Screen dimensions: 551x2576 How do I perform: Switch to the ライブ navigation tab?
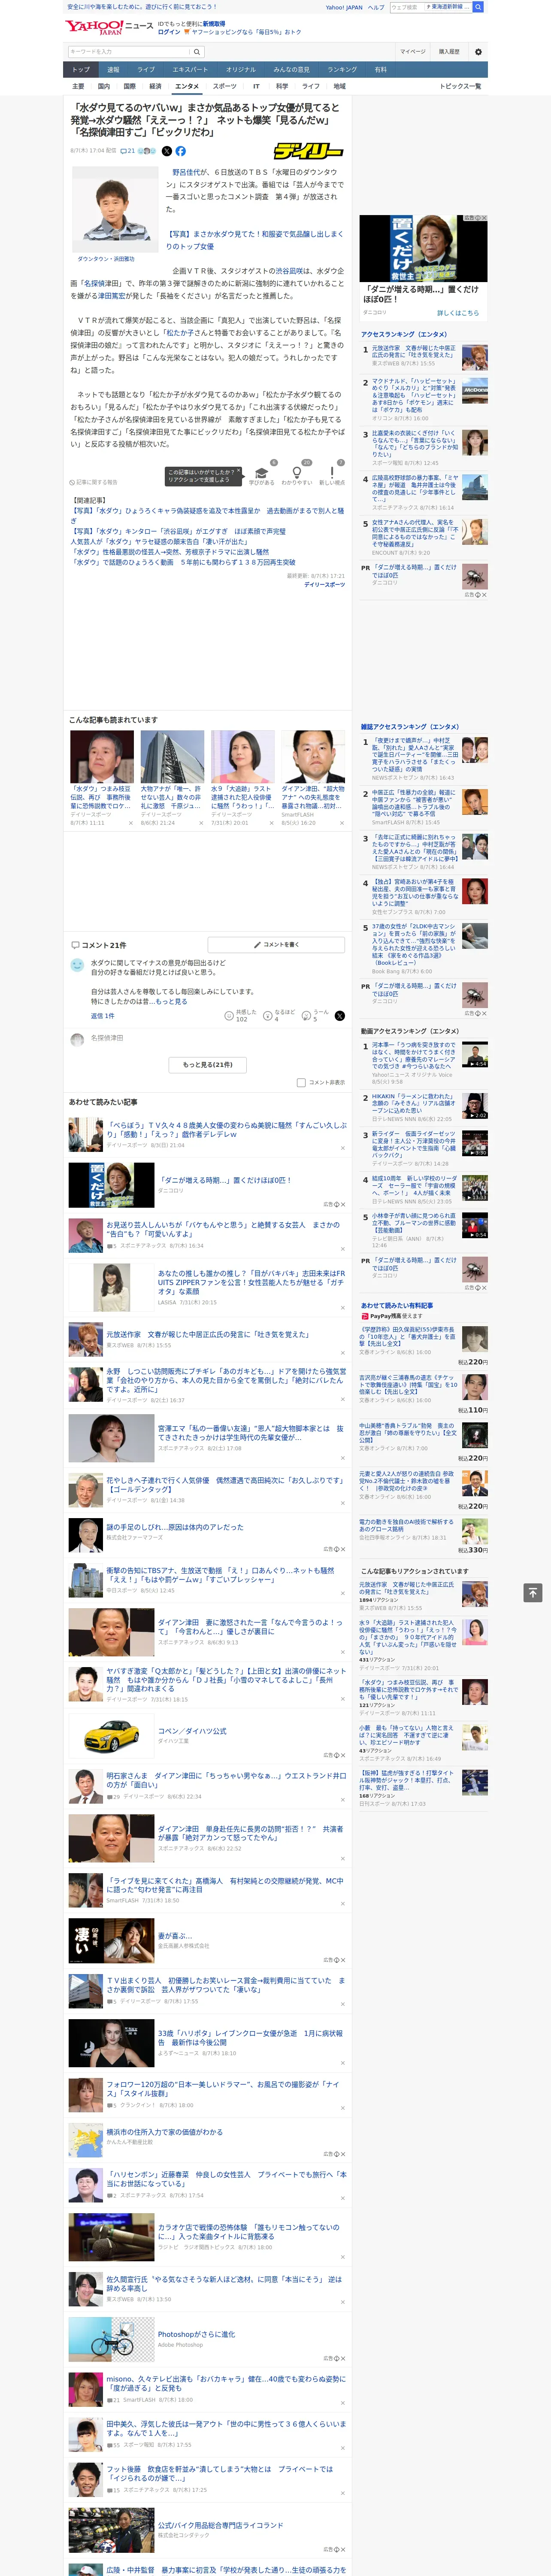pyautogui.click(x=146, y=70)
